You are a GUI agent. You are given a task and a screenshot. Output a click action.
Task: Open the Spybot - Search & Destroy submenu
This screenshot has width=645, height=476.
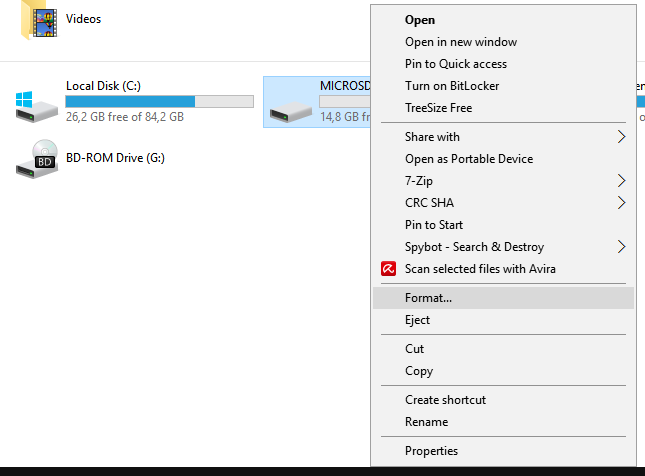tap(474, 247)
